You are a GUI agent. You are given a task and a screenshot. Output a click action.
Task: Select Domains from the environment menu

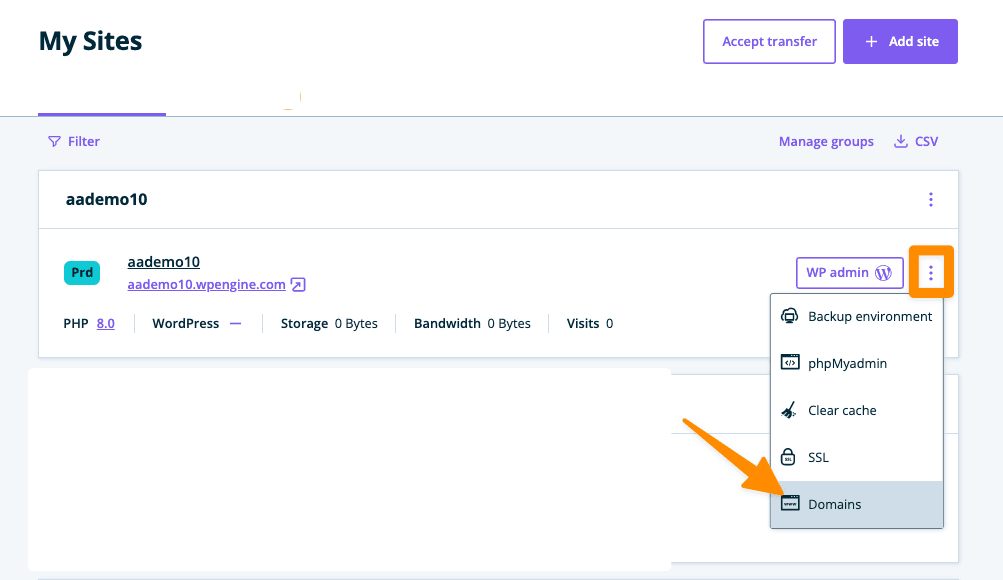(x=834, y=503)
